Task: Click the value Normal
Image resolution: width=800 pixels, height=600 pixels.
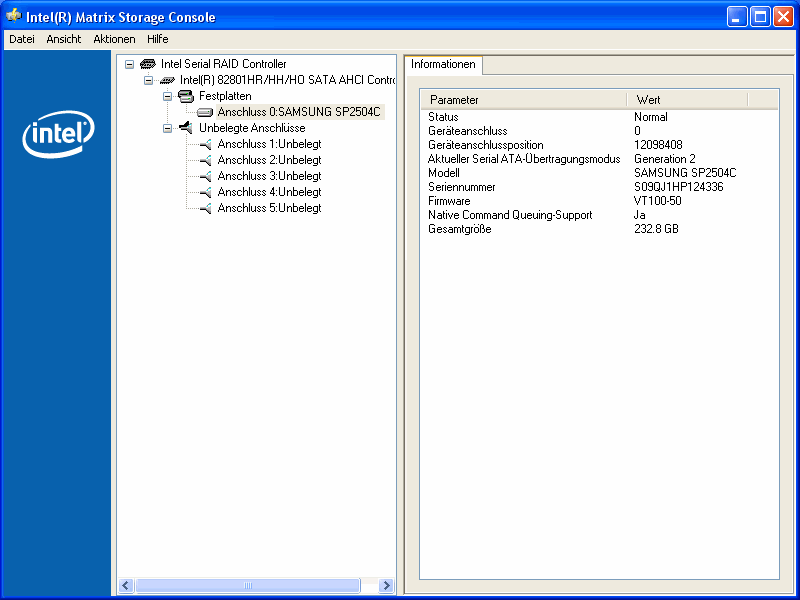Action: click(651, 117)
